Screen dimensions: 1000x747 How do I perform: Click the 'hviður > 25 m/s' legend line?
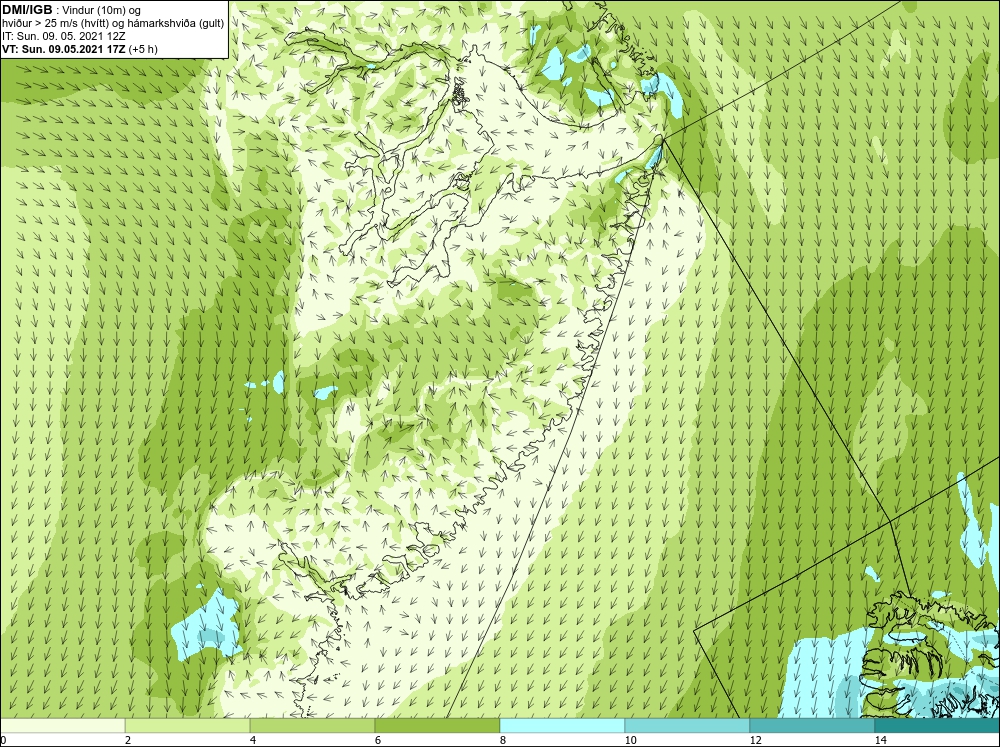[113, 24]
